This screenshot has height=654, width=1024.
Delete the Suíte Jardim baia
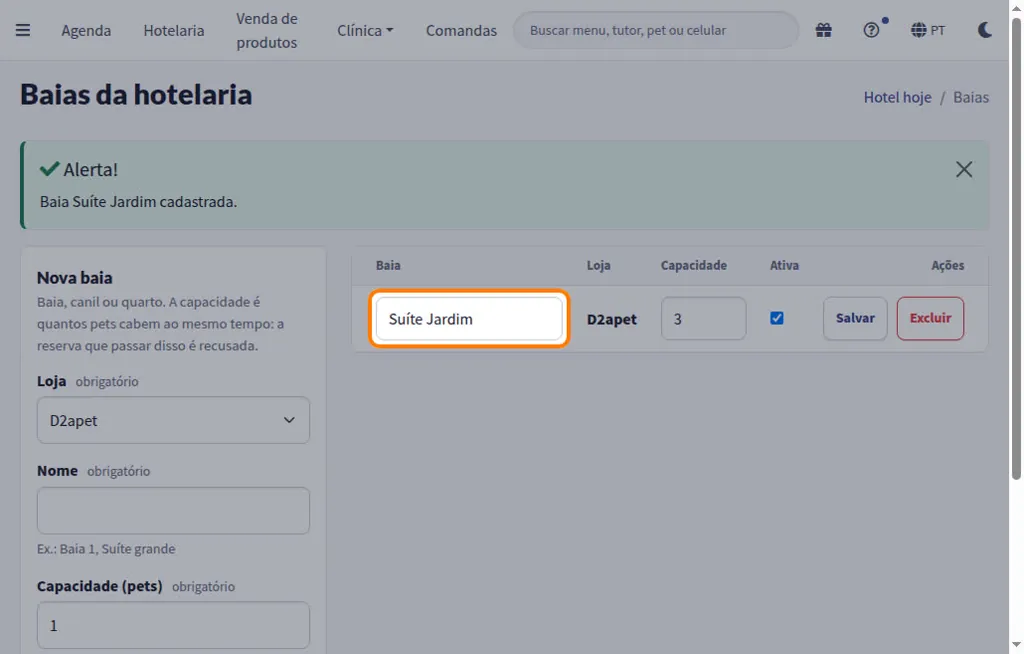(x=930, y=318)
